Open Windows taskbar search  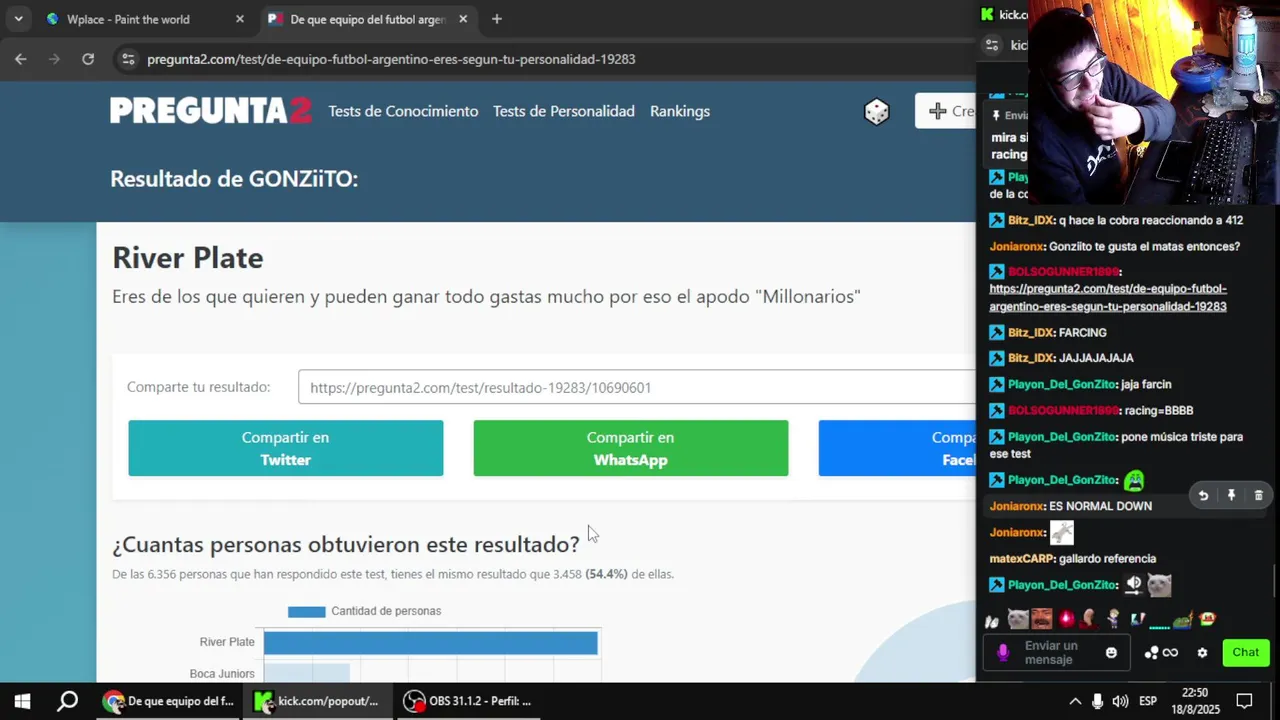click(x=68, y=701)
